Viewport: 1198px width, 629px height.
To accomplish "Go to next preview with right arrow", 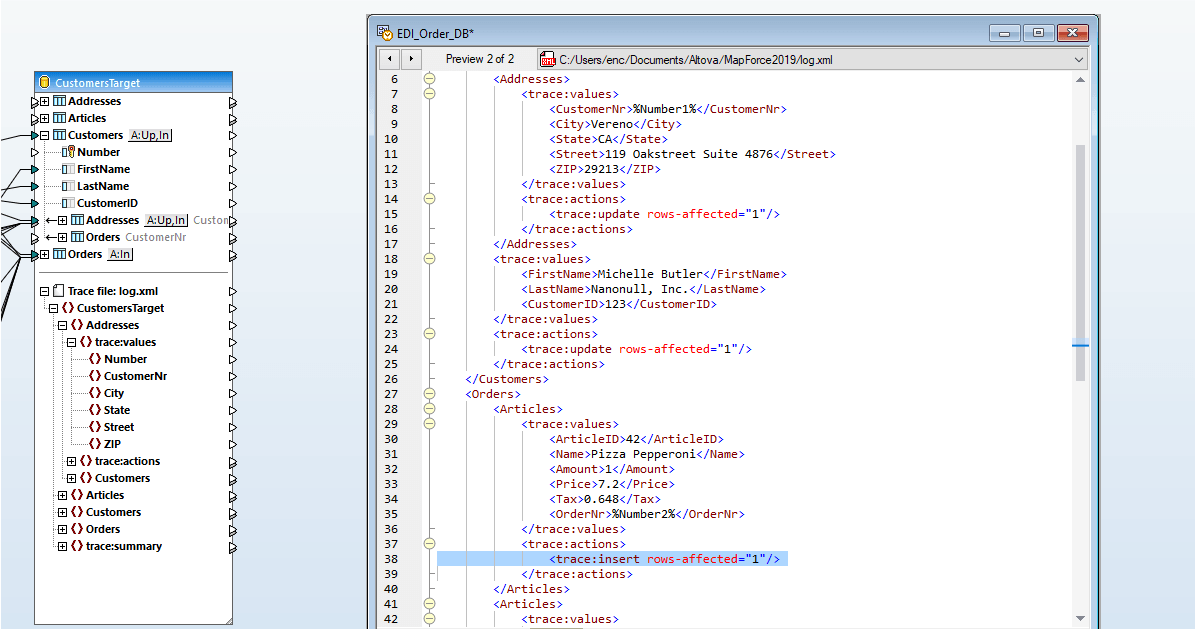I will click(x=410, y=59).
